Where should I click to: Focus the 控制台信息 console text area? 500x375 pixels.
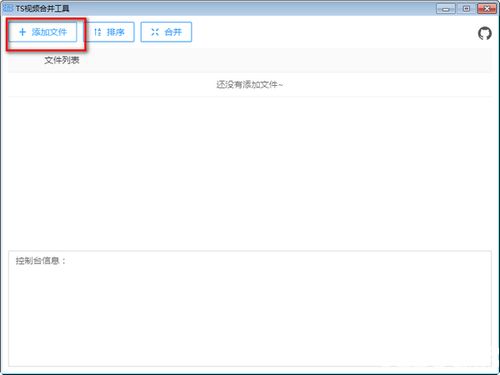[x=250, y=309]
